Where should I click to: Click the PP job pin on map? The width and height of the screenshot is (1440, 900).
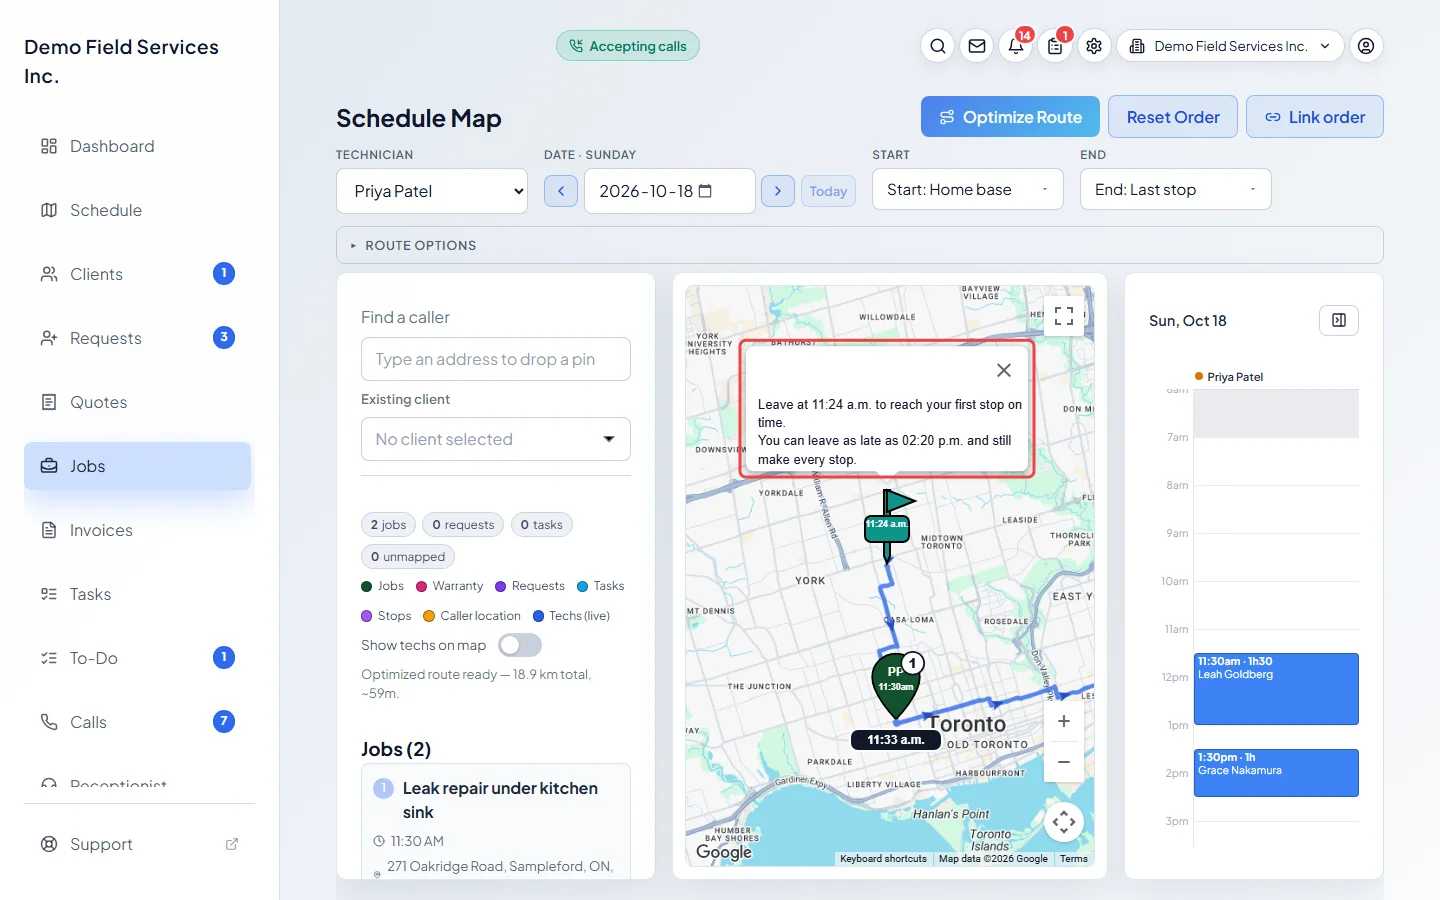(897, 685)
